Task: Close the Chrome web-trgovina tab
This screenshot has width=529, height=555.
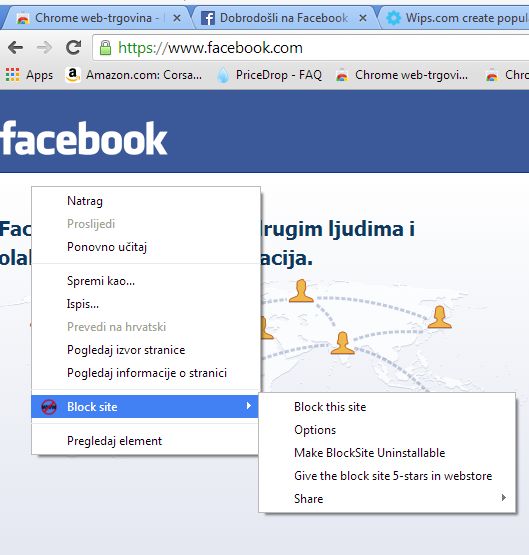Action: click(x=177, y=18)
